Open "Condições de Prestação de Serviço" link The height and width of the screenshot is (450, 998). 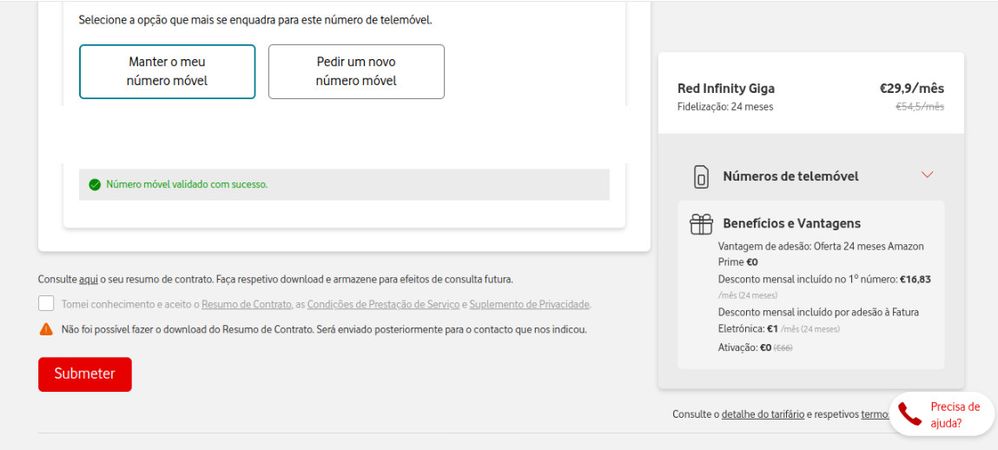(383, 304)
